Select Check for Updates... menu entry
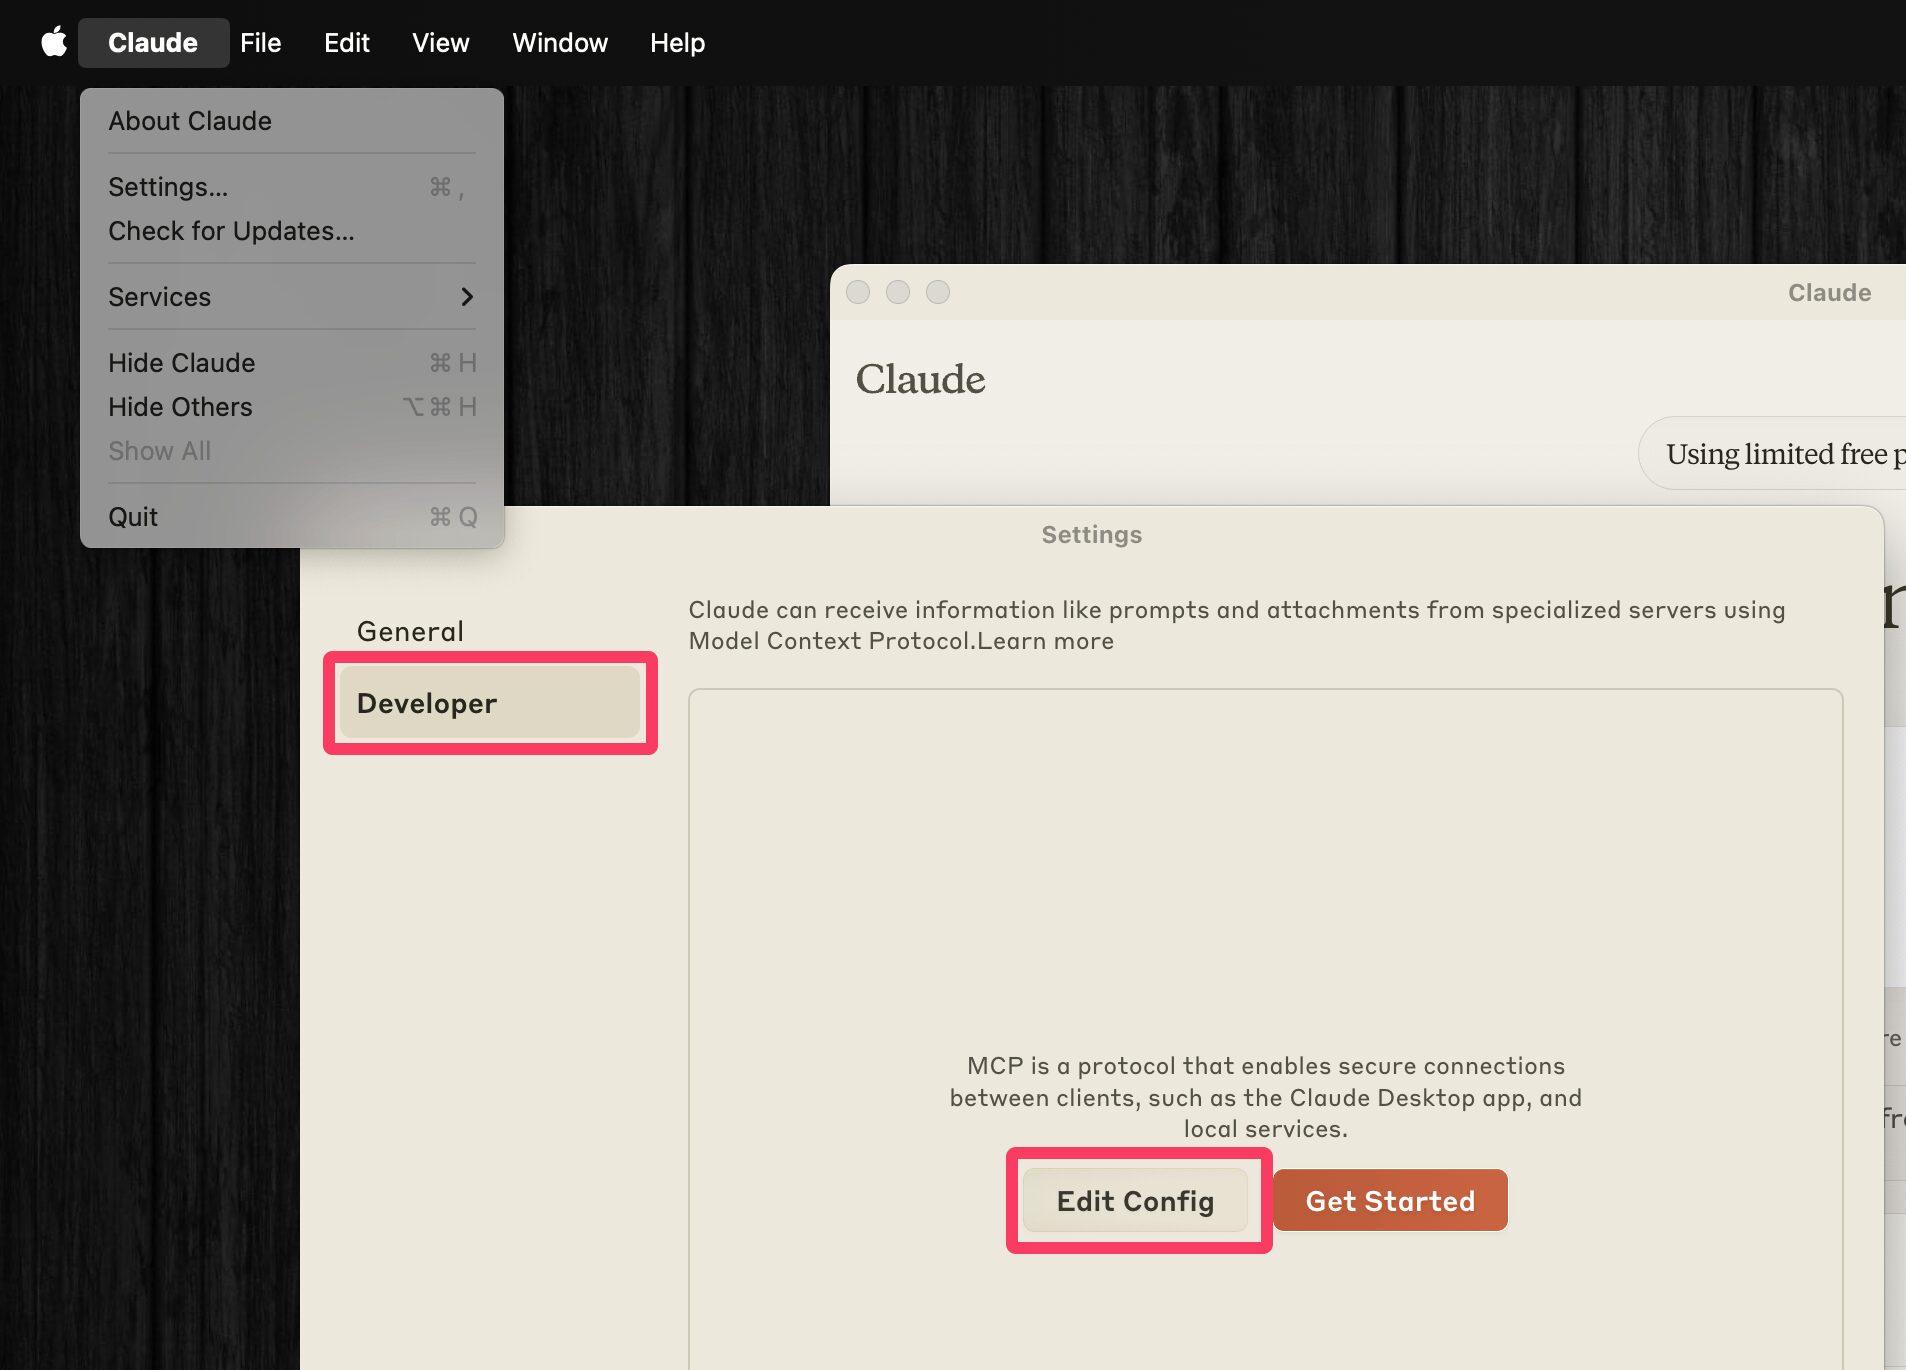Screen dimensions: 1906x1370 point(231,231)
